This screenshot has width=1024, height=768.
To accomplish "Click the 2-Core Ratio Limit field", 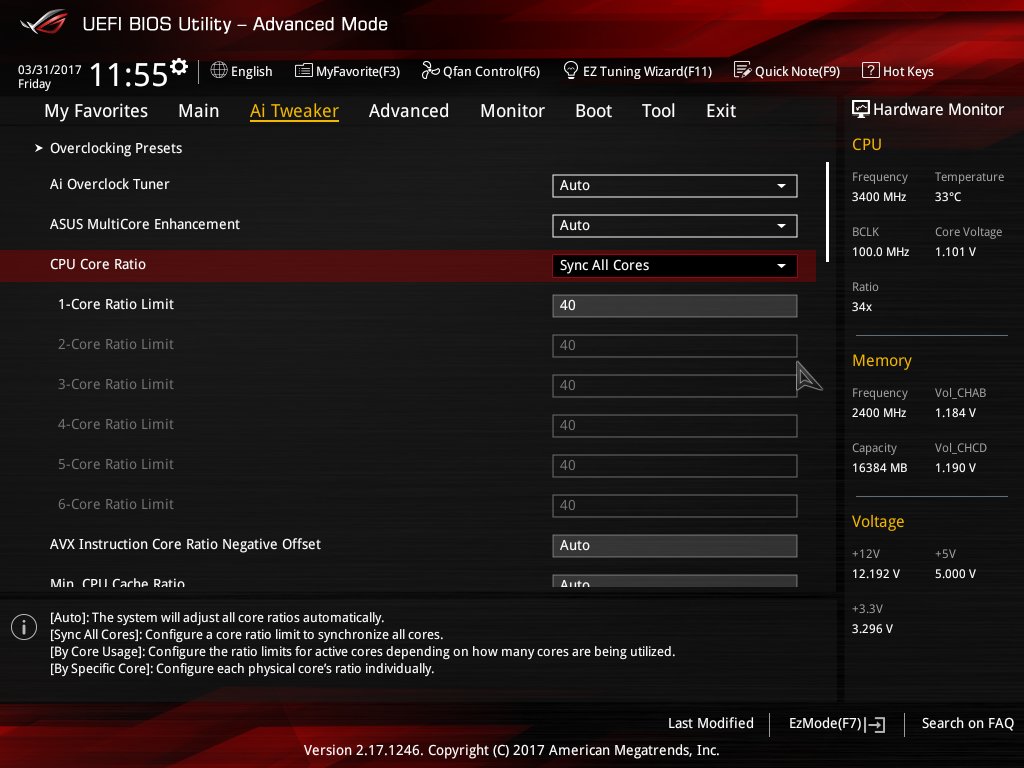I will click(675, 345).
